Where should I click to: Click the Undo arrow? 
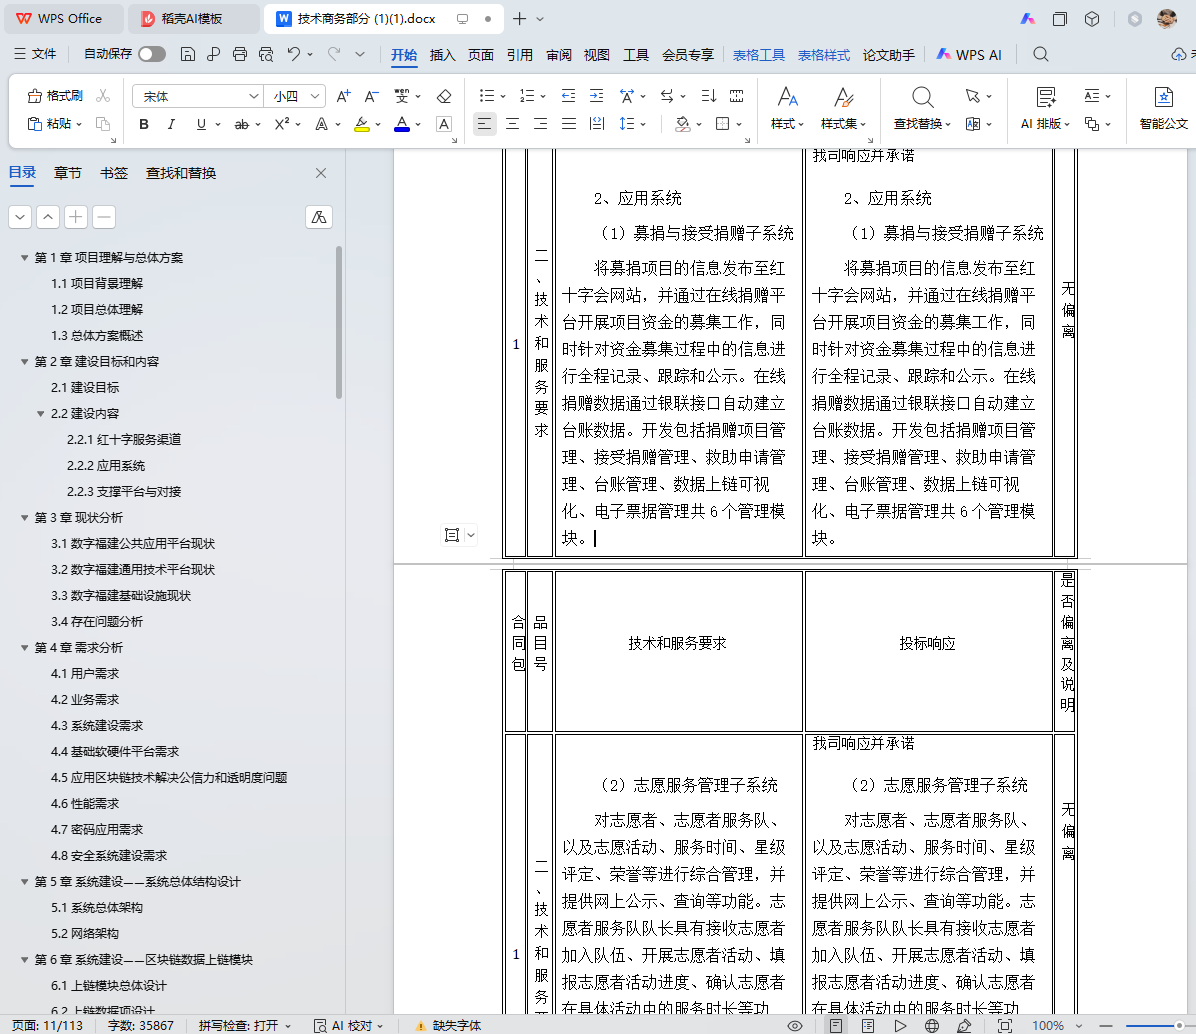[x=294, y=54]
